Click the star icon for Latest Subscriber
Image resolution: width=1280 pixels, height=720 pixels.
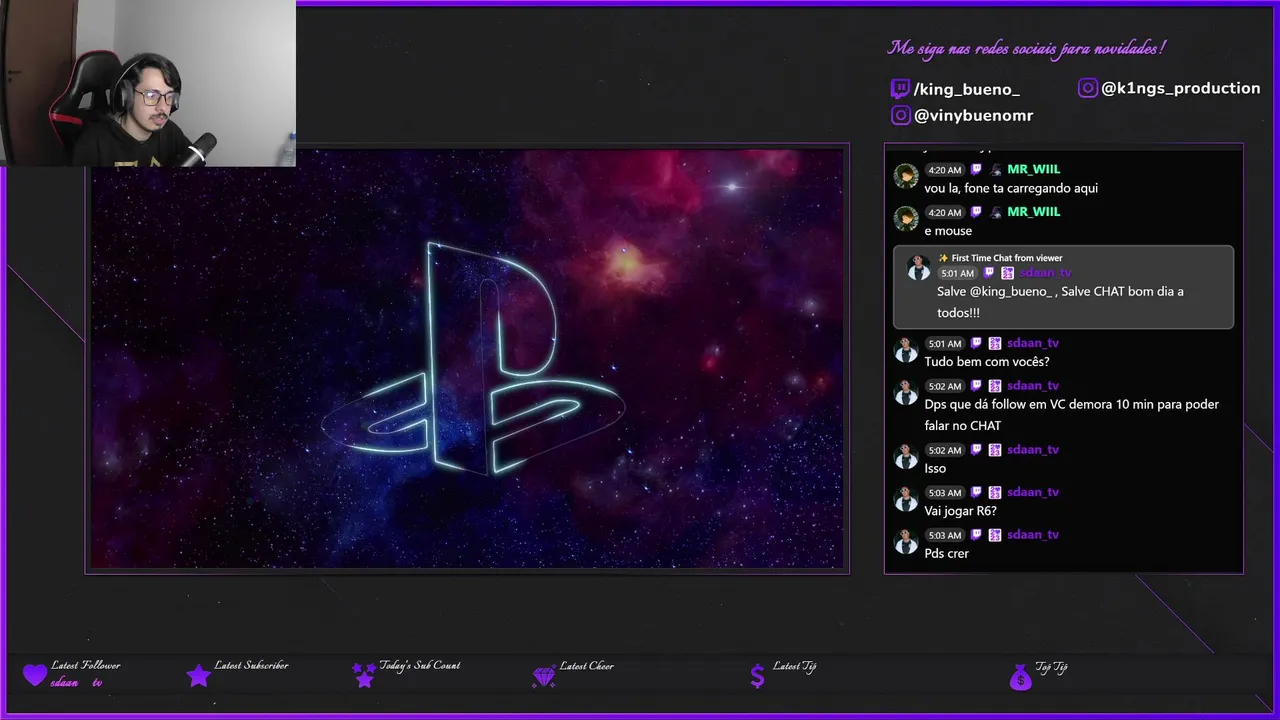tap(199, 675)
